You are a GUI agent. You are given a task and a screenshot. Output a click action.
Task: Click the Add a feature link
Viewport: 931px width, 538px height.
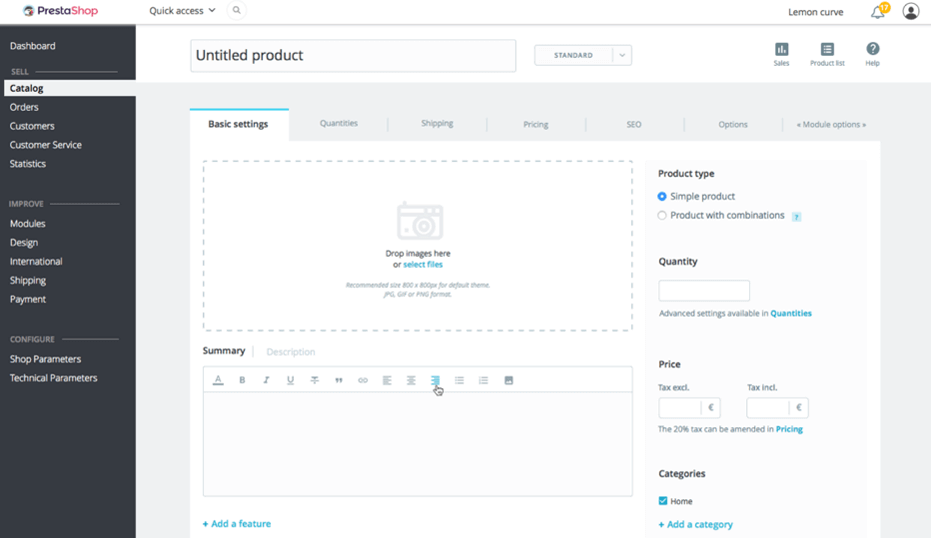(x=237, y=524)
